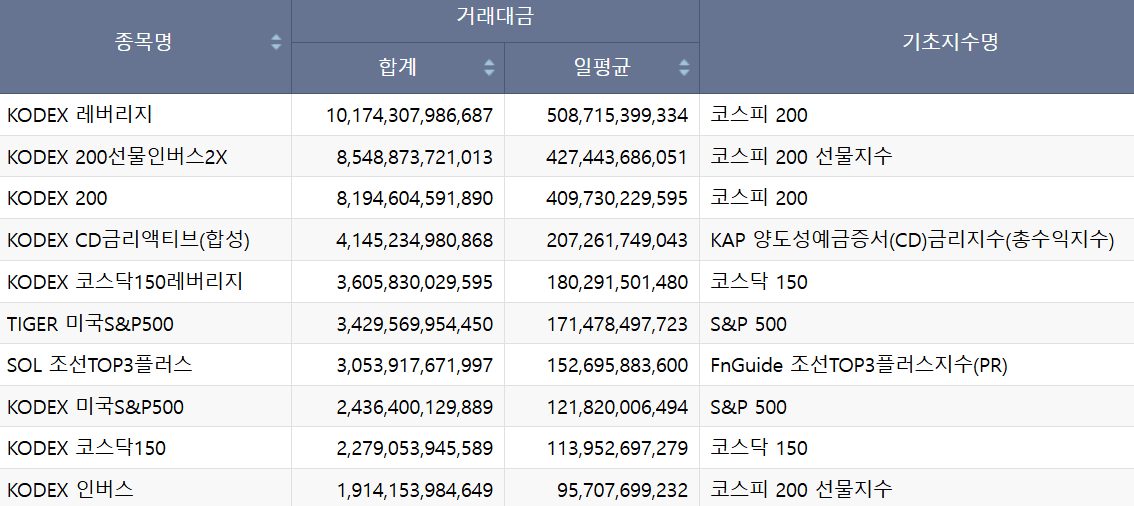Click daily average 180,291,501,480
Image resolution: width=1134 pixels, height=506 pixels.
617,282
